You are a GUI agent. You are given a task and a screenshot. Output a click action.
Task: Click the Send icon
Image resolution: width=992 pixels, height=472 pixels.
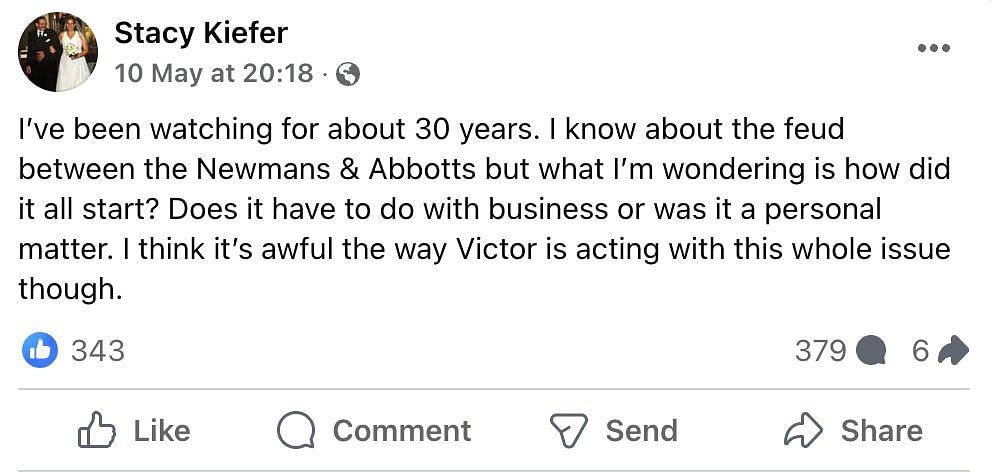point(569,431)
